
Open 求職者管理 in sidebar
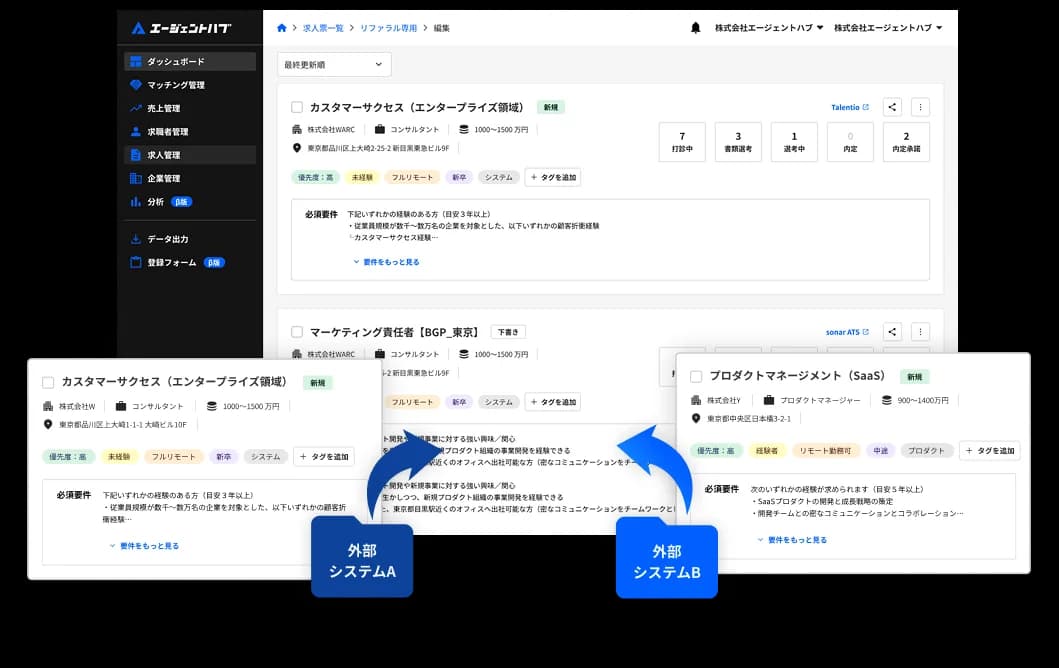(x=190, y=132)
